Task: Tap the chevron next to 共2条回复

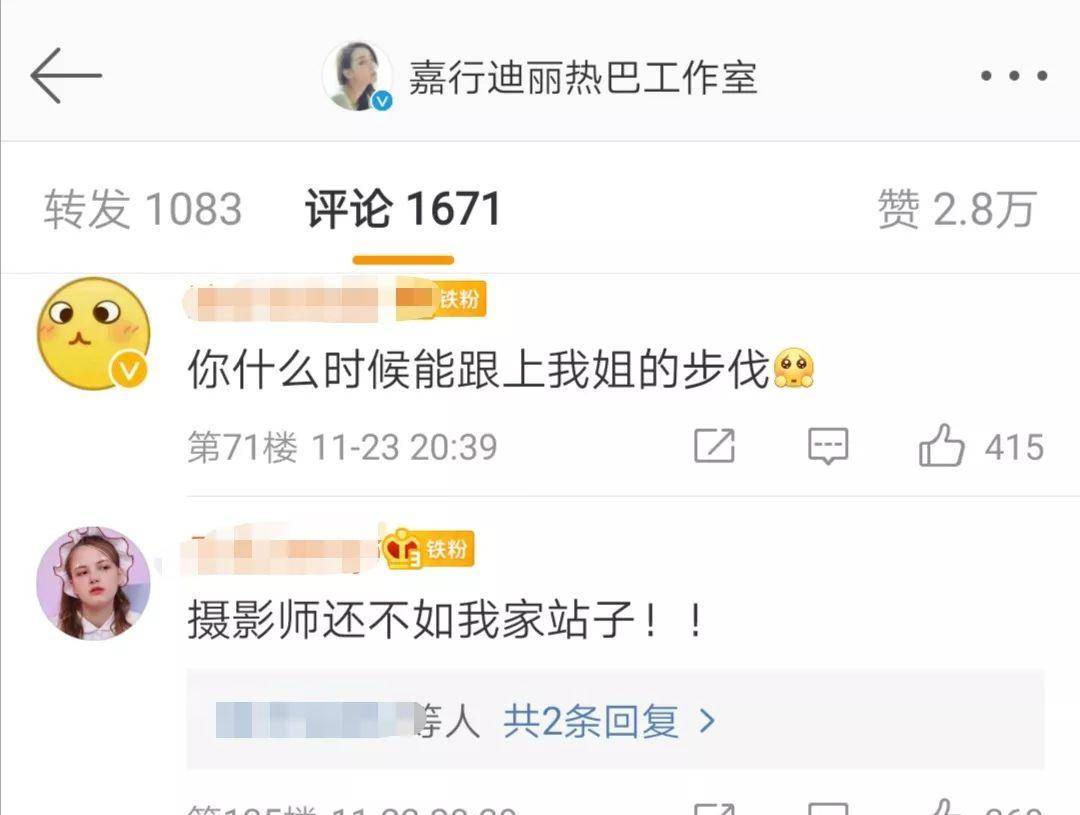Action: tap(707, 721)
